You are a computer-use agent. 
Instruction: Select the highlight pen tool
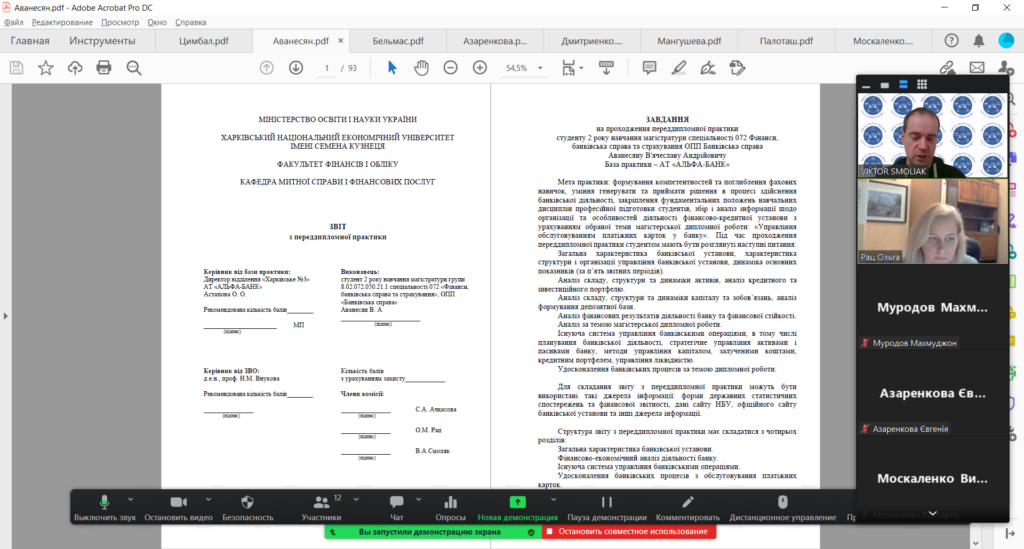pyautogui.click(x=679, y=68)
